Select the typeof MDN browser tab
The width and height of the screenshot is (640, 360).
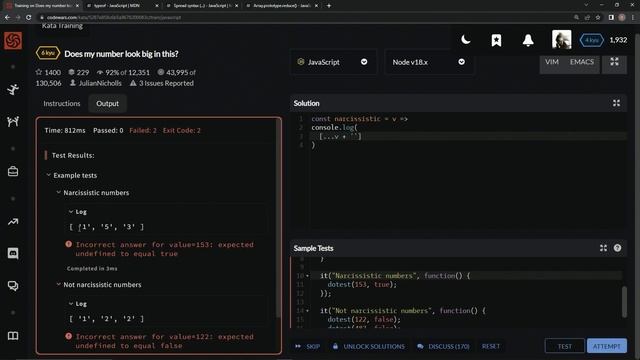coord(121,6)
